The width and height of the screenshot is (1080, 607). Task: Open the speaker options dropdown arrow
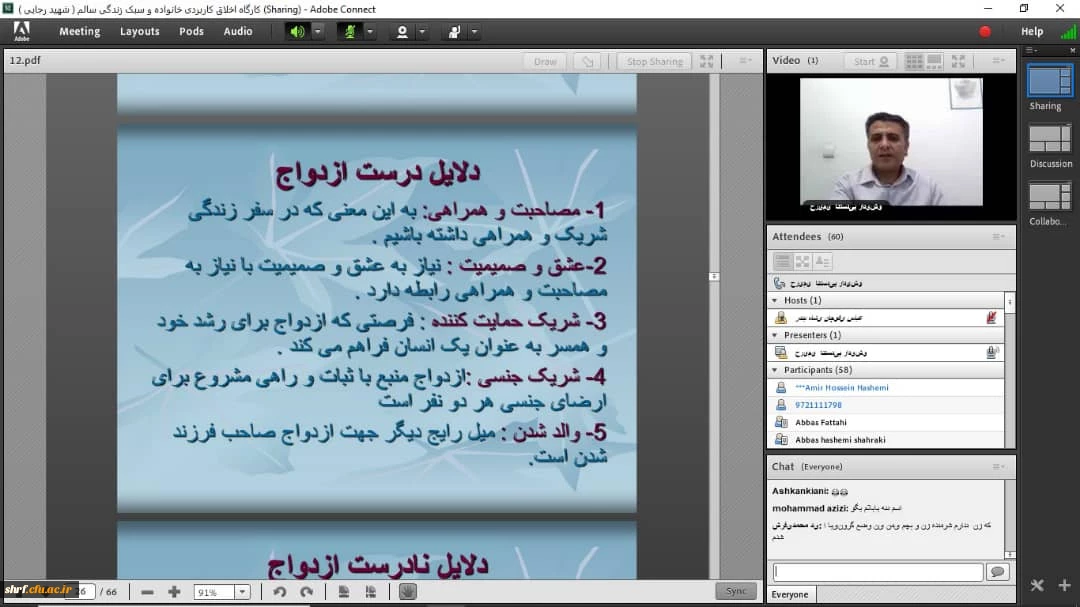coord(318,31)
